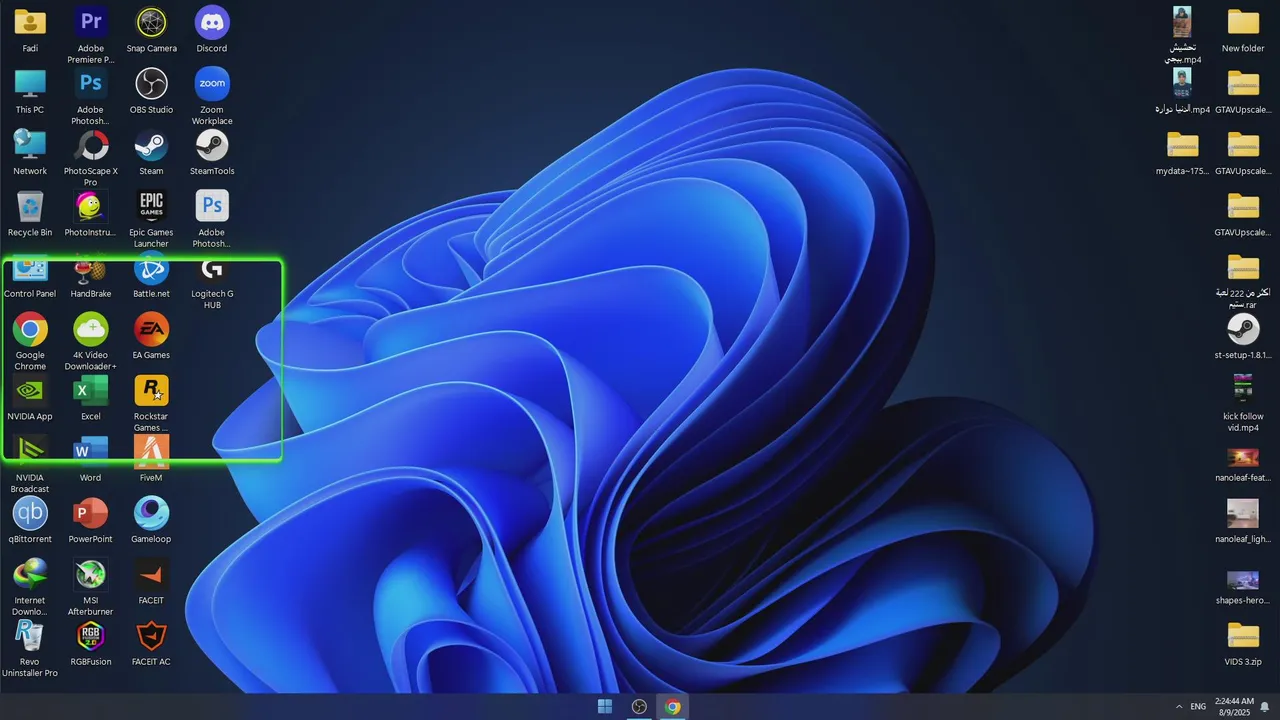Open PowerPoint desktop shortcut
The height and width of the screenshot is (720, 1280).
pos(91,513)
